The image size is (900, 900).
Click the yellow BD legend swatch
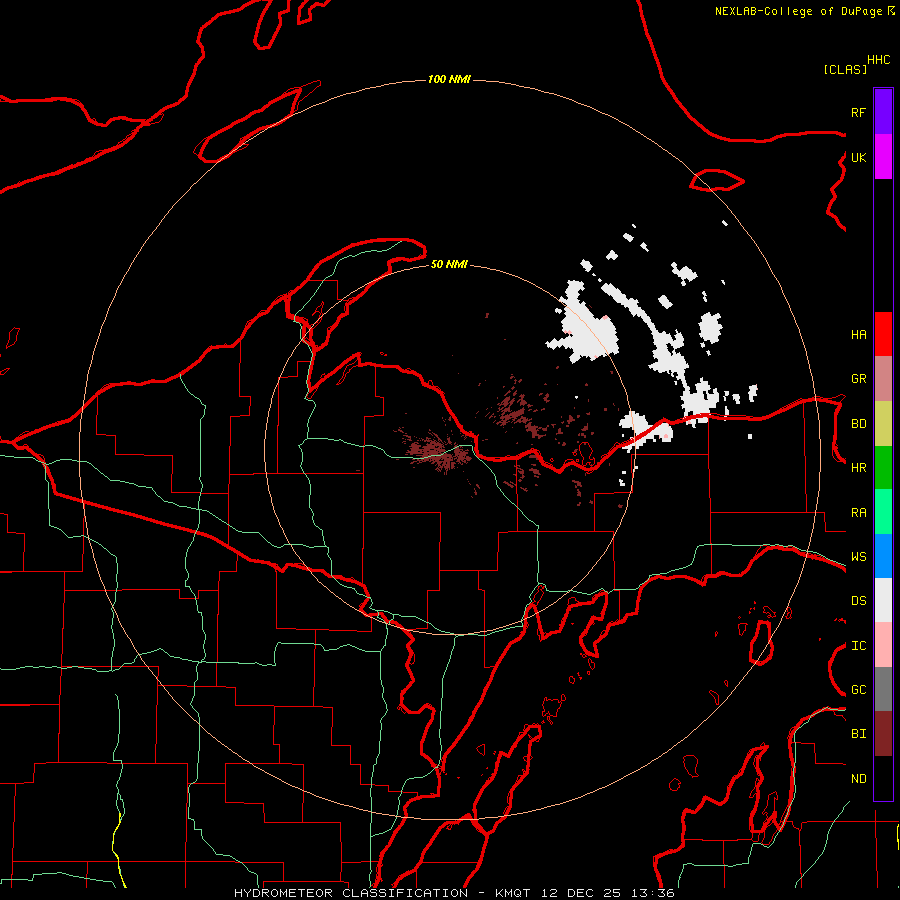point(883,424)
